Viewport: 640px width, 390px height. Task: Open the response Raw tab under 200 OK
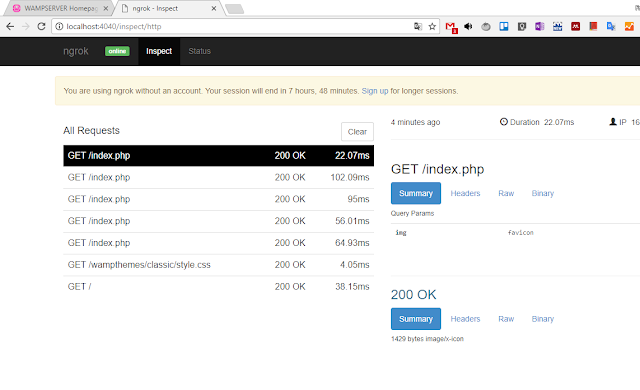(x=506, y=319)
